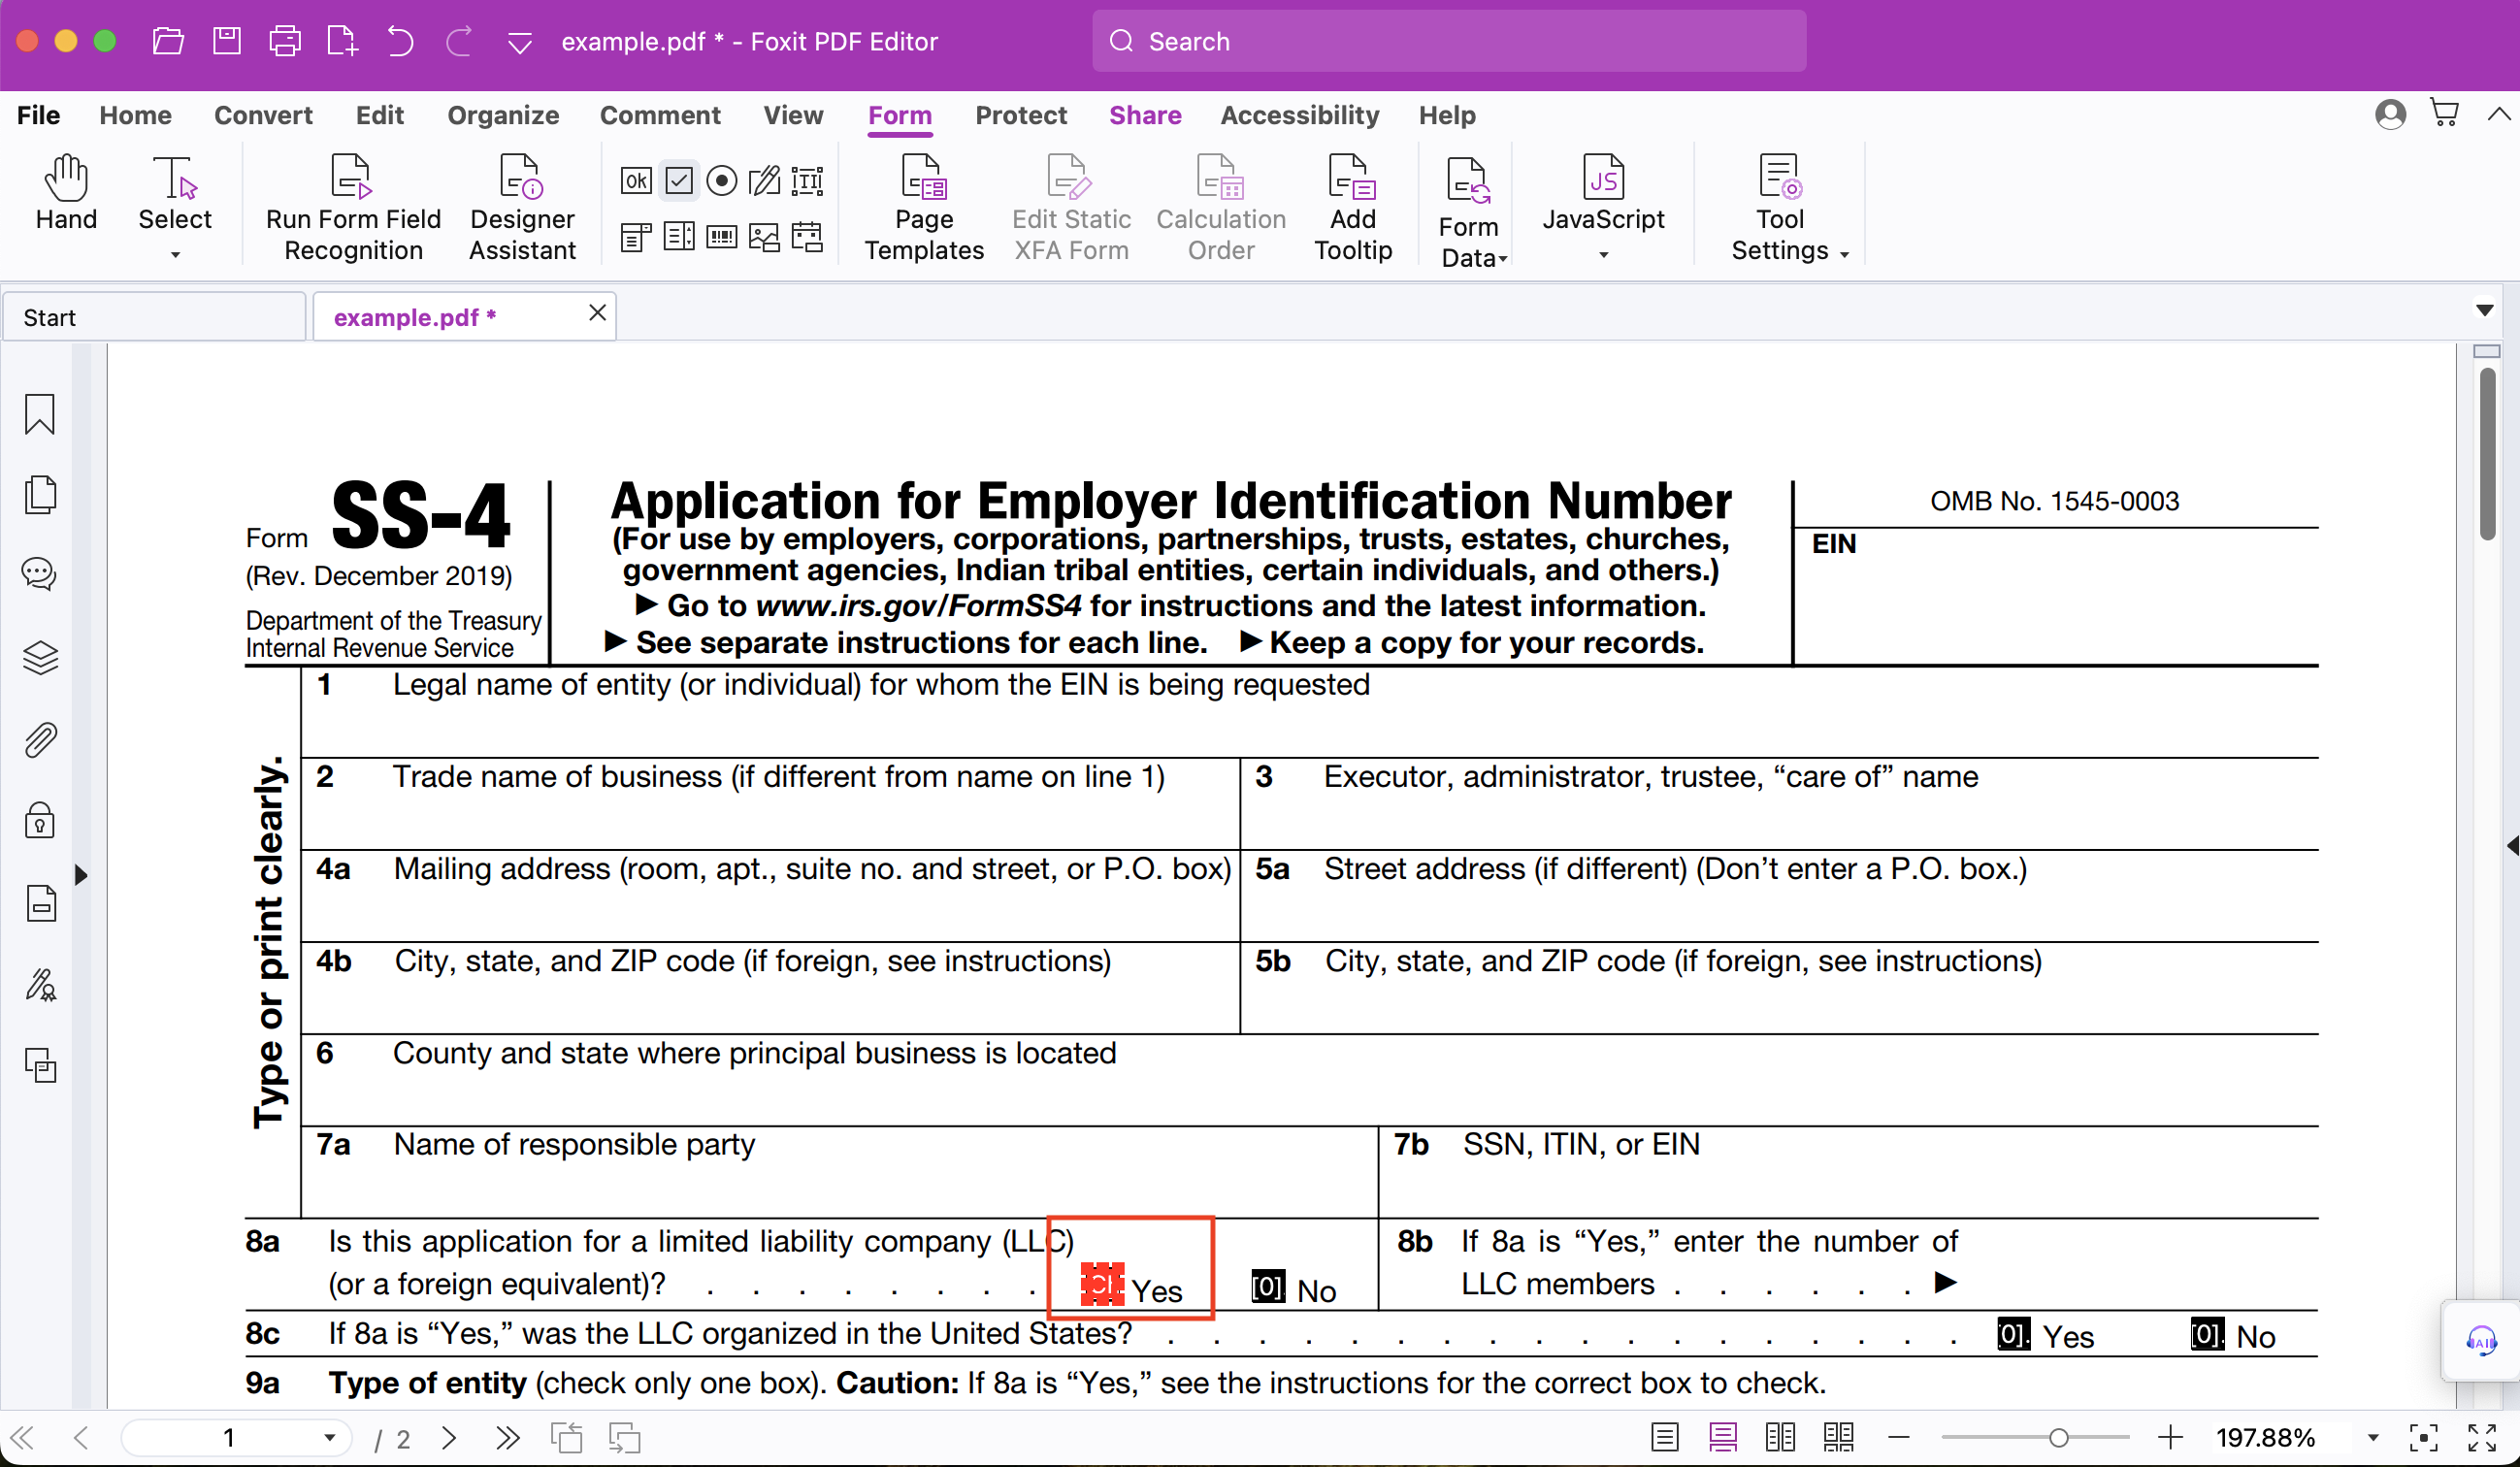Click the 8c Yes checkbox field
The image size is (2520, 1467).
click(x=2013, y=1334)
